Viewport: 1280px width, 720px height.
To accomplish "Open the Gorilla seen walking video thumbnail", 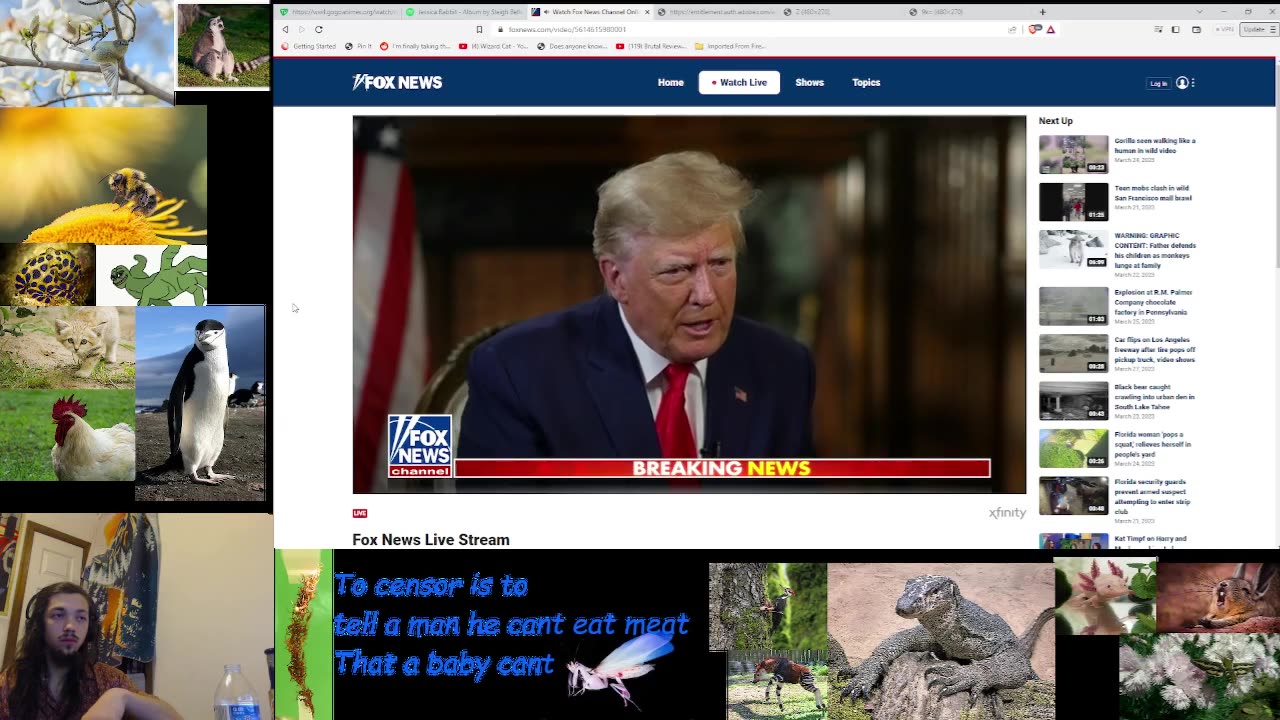I will pyautogui.click(x=1073, y=154).
